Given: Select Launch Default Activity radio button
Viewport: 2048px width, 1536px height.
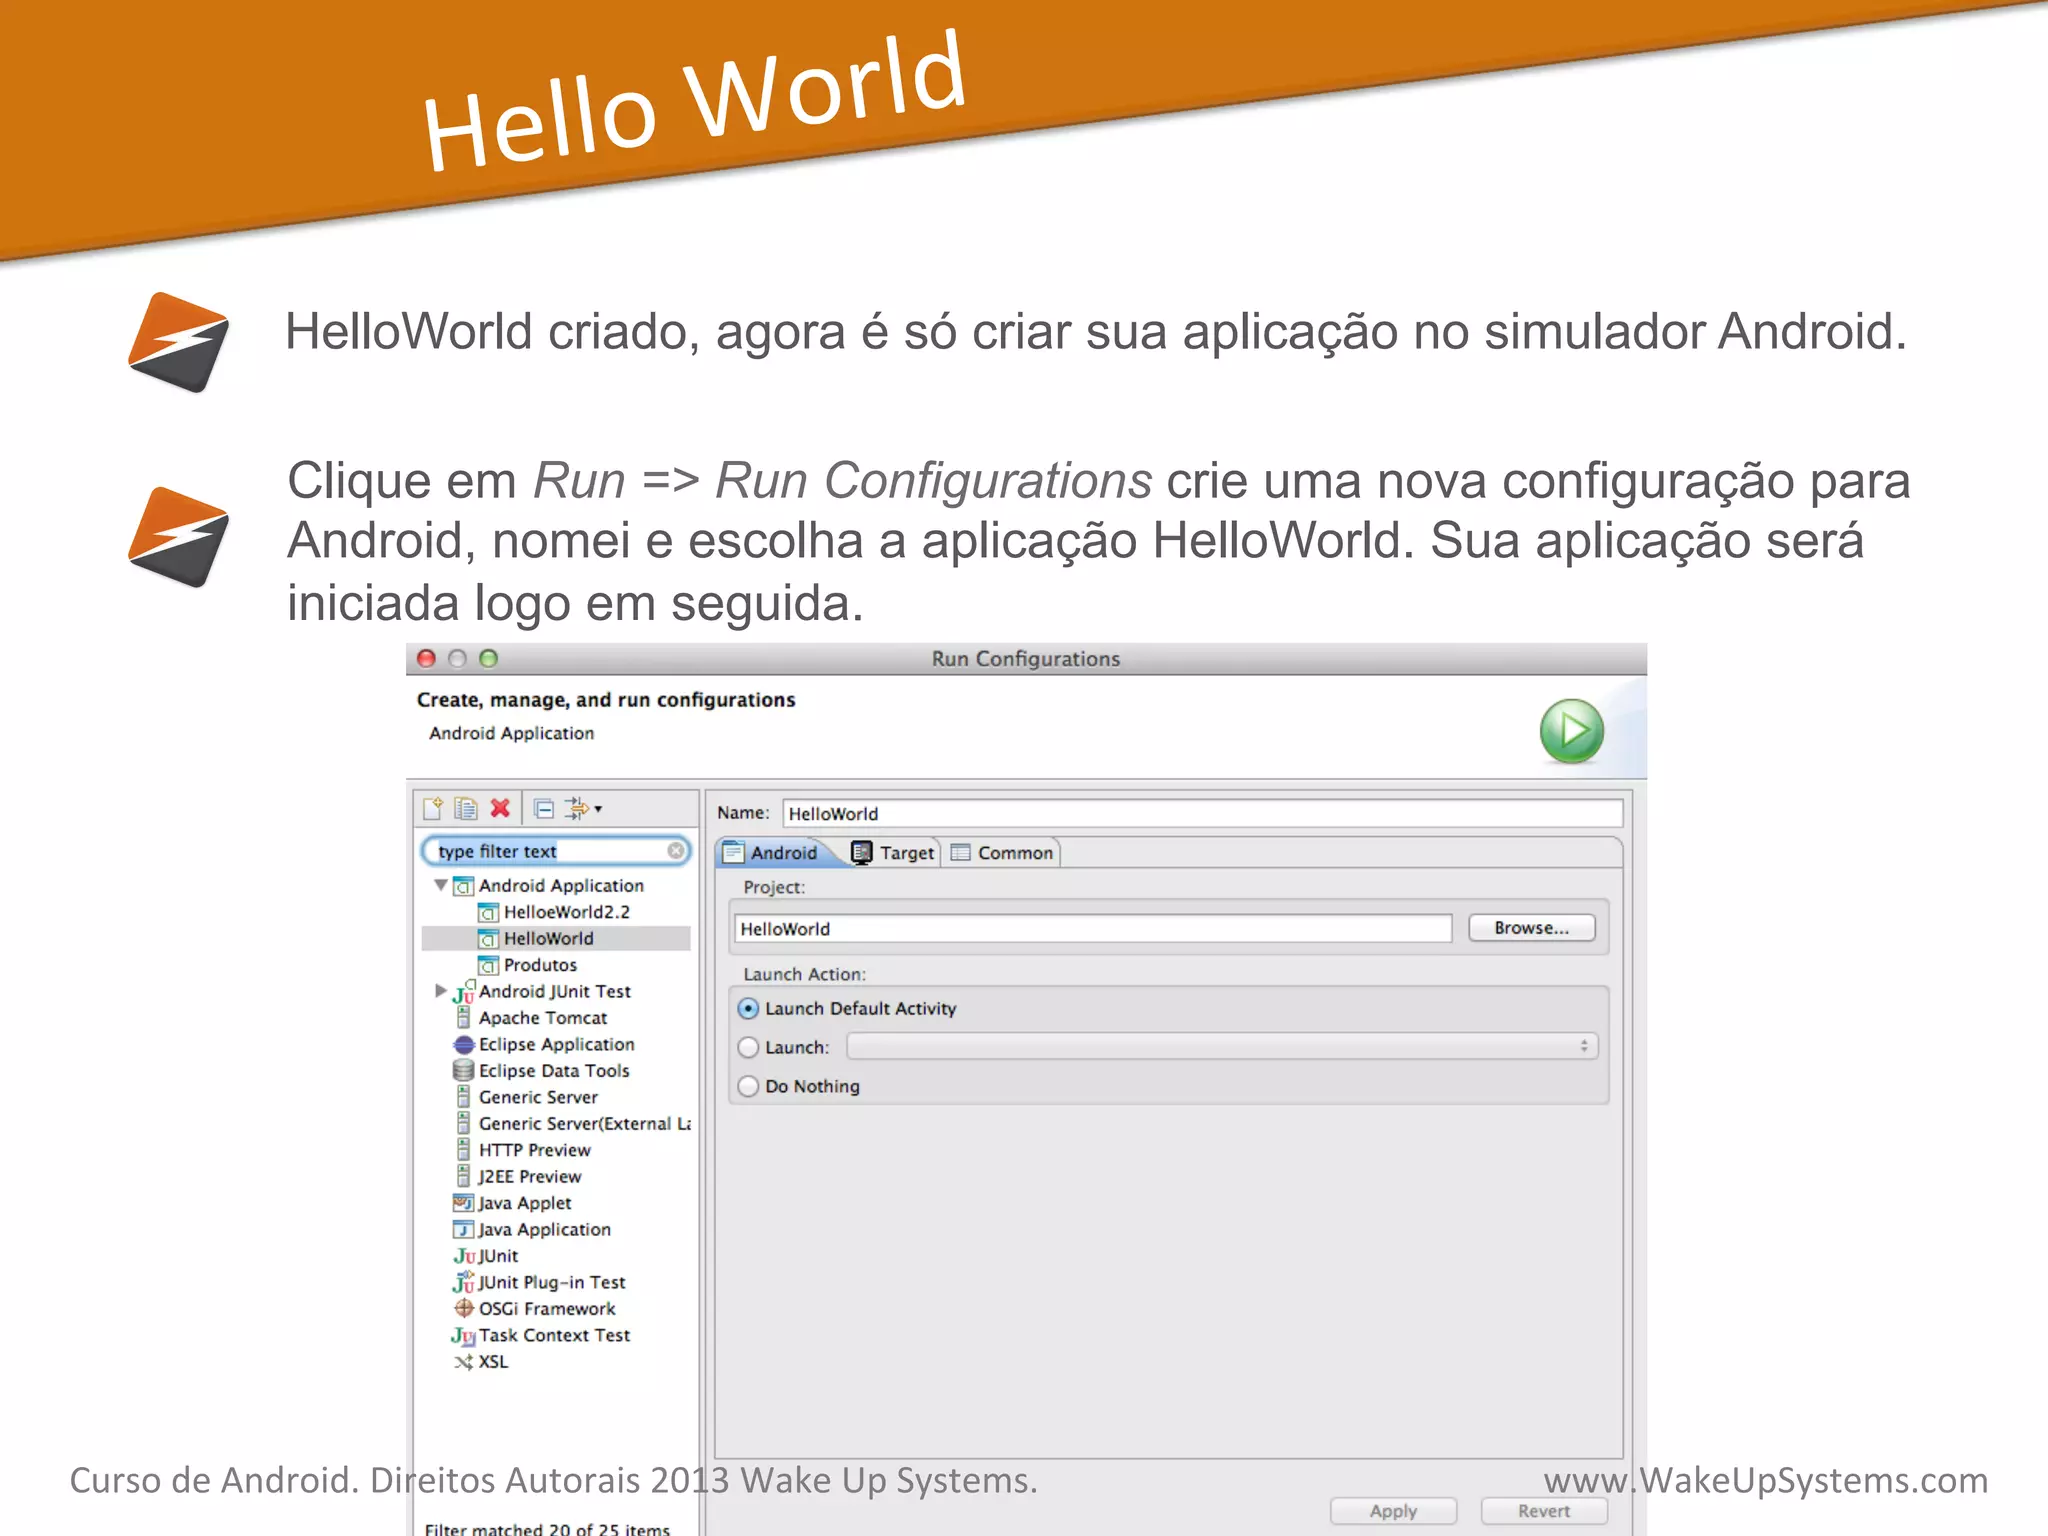Looking at the screenshot, I should click(748, 1009).
